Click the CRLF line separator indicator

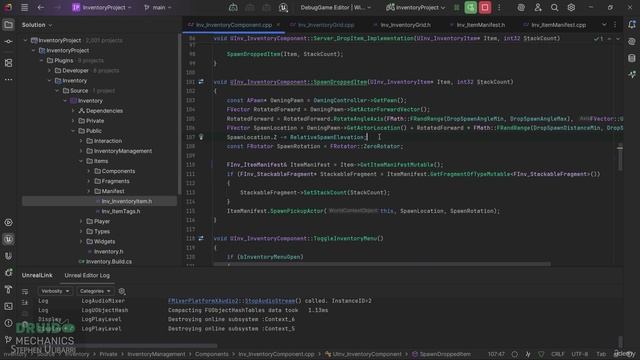click(x=558, y=354)
